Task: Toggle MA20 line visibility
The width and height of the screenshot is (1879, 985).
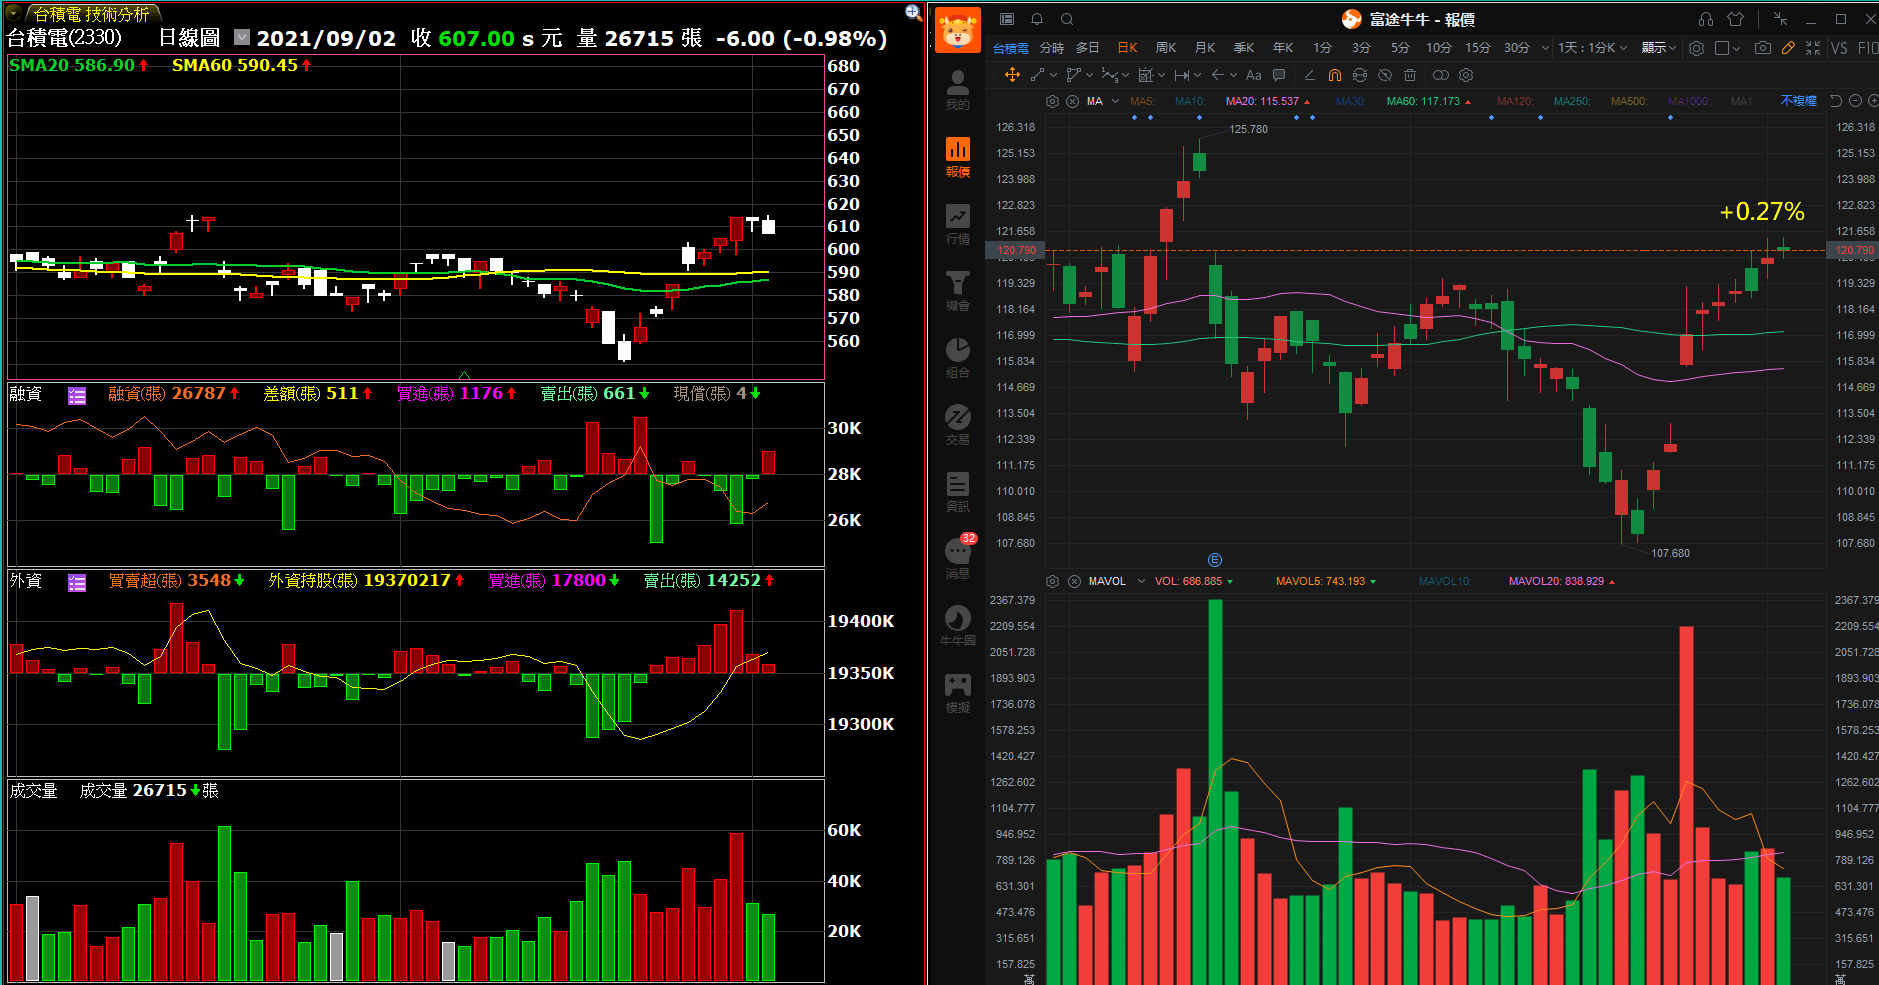Action: (x=1267, y=101)
